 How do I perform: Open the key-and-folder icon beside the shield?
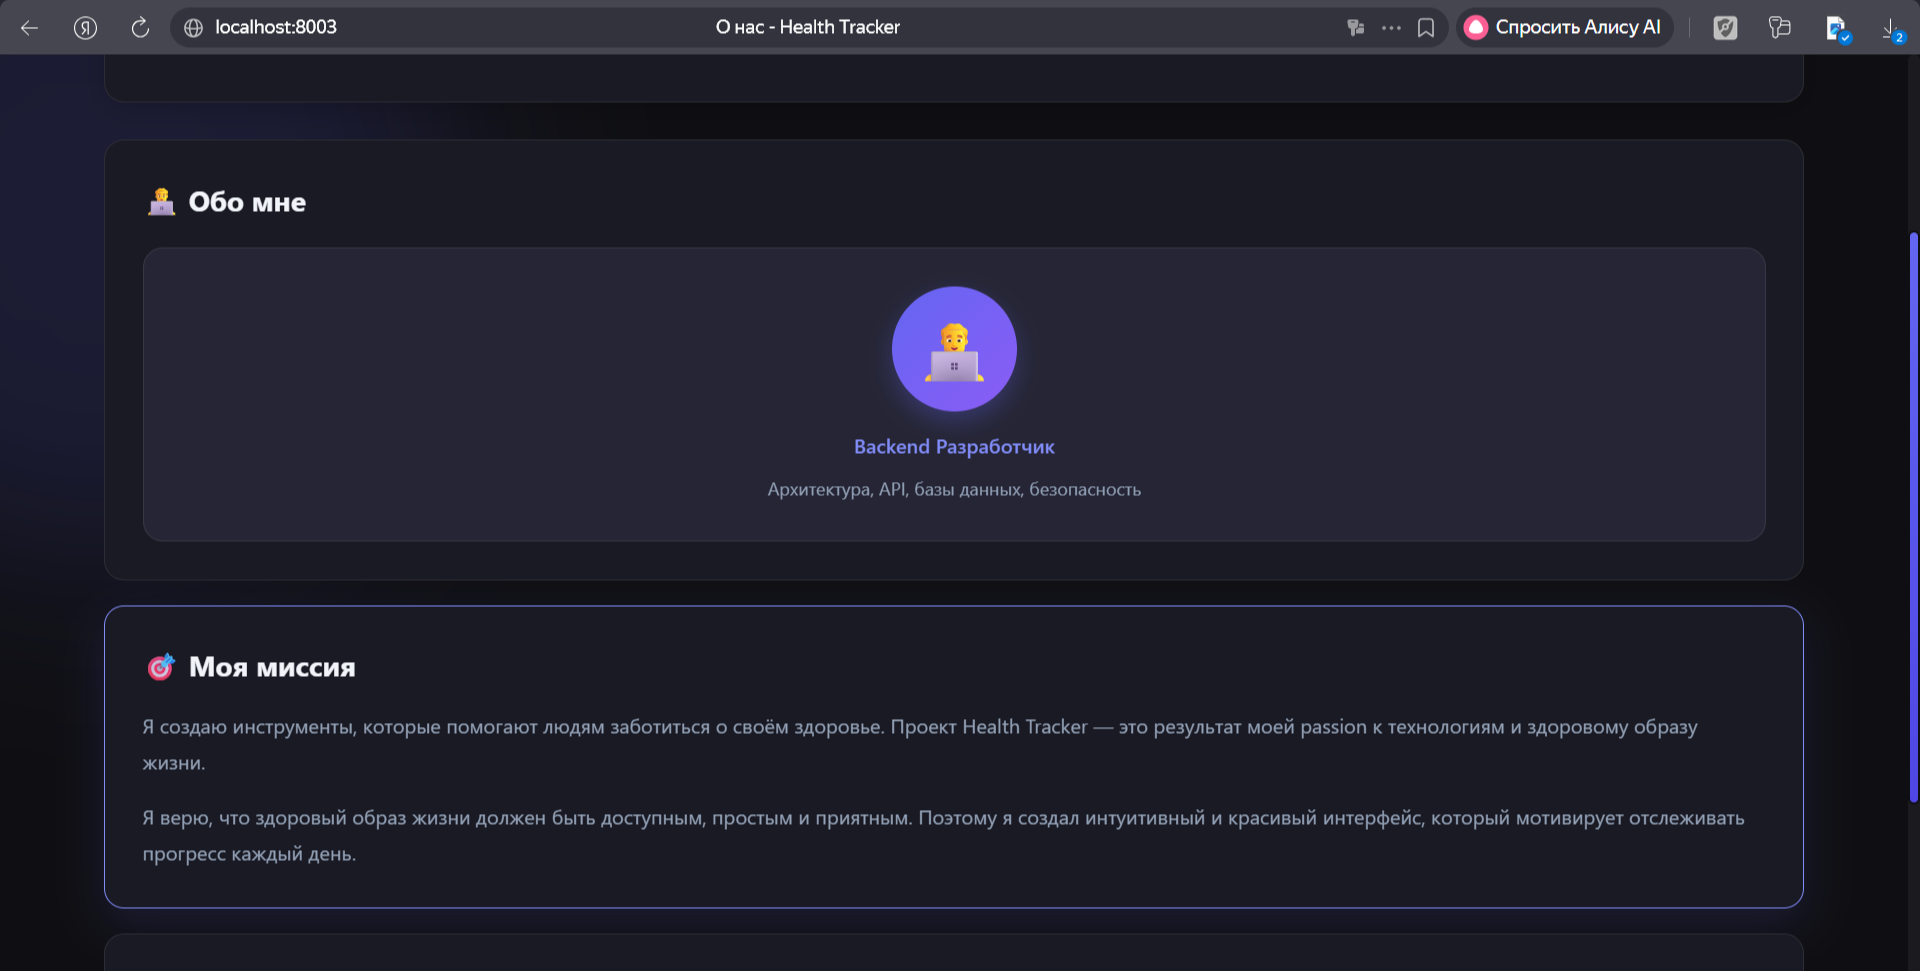(x=1780, y=28)
